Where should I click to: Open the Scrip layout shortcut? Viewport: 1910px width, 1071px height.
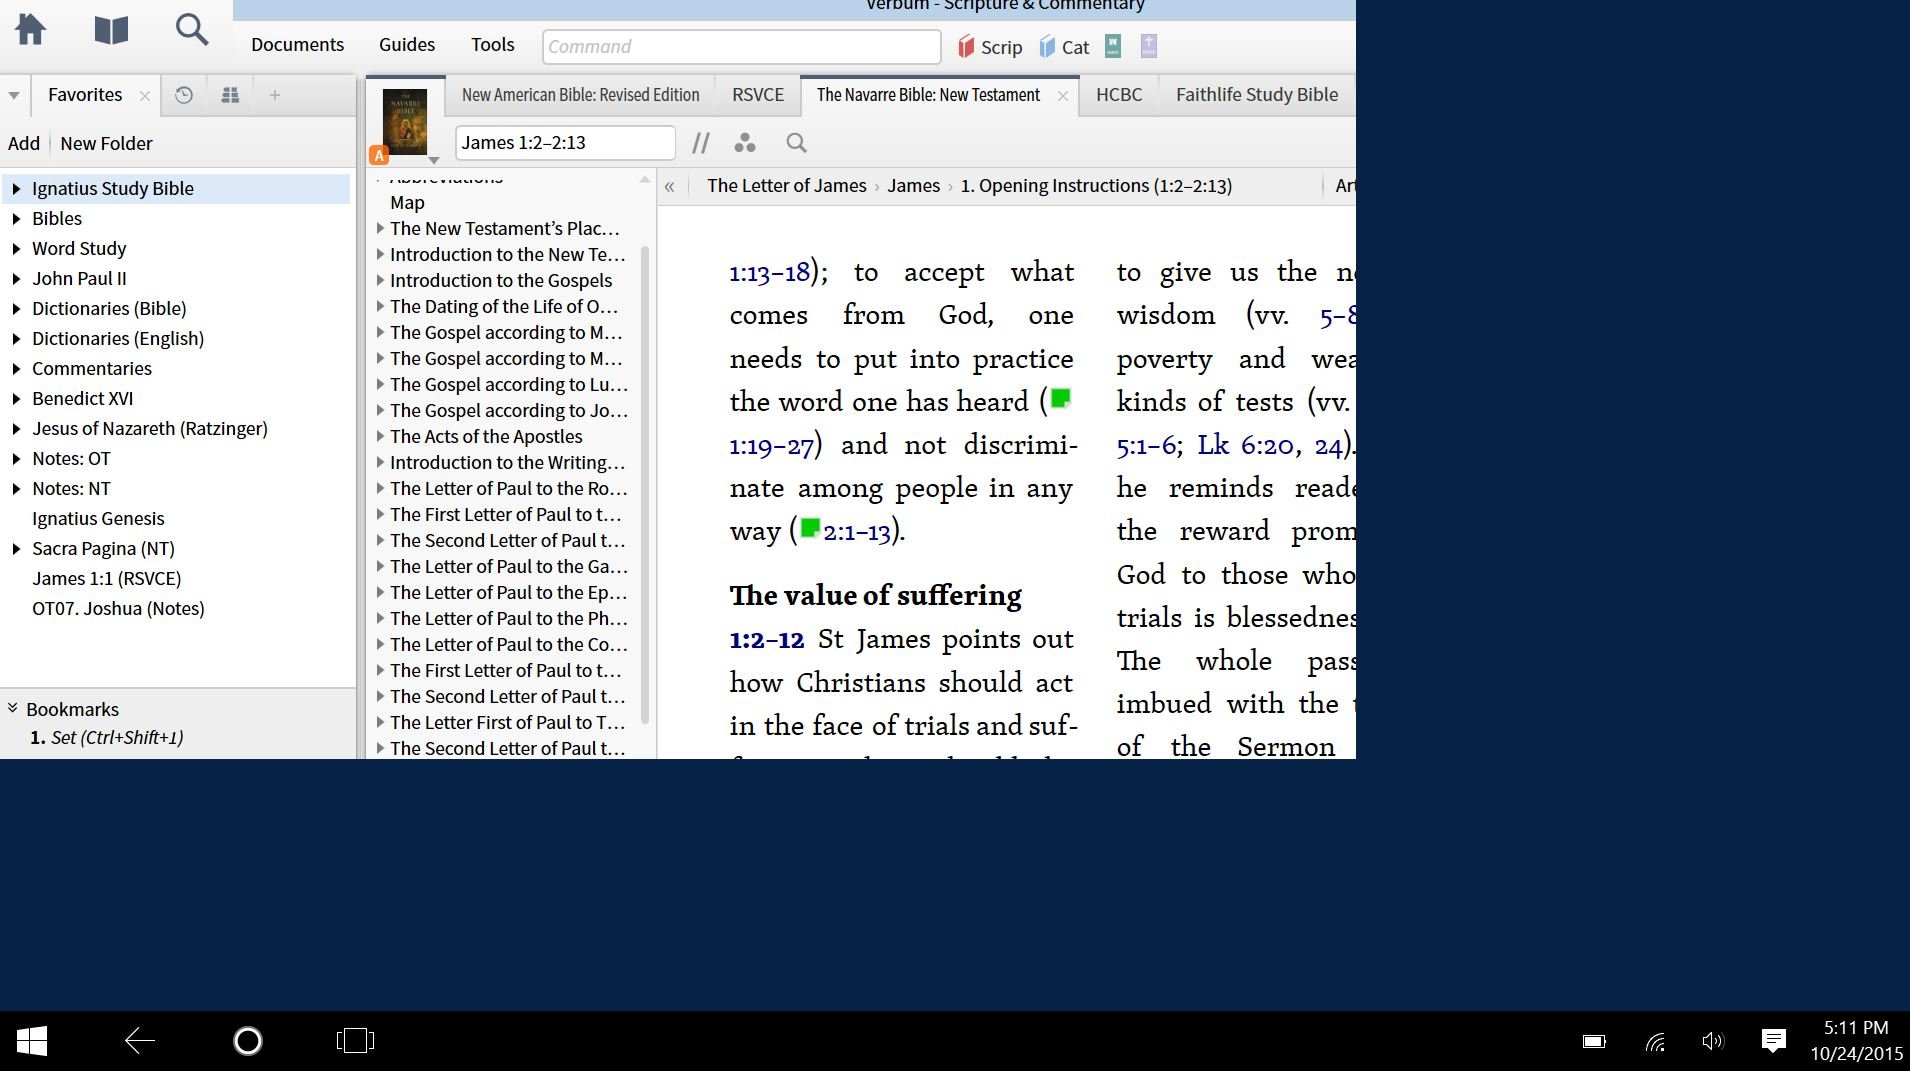point(990,47)
